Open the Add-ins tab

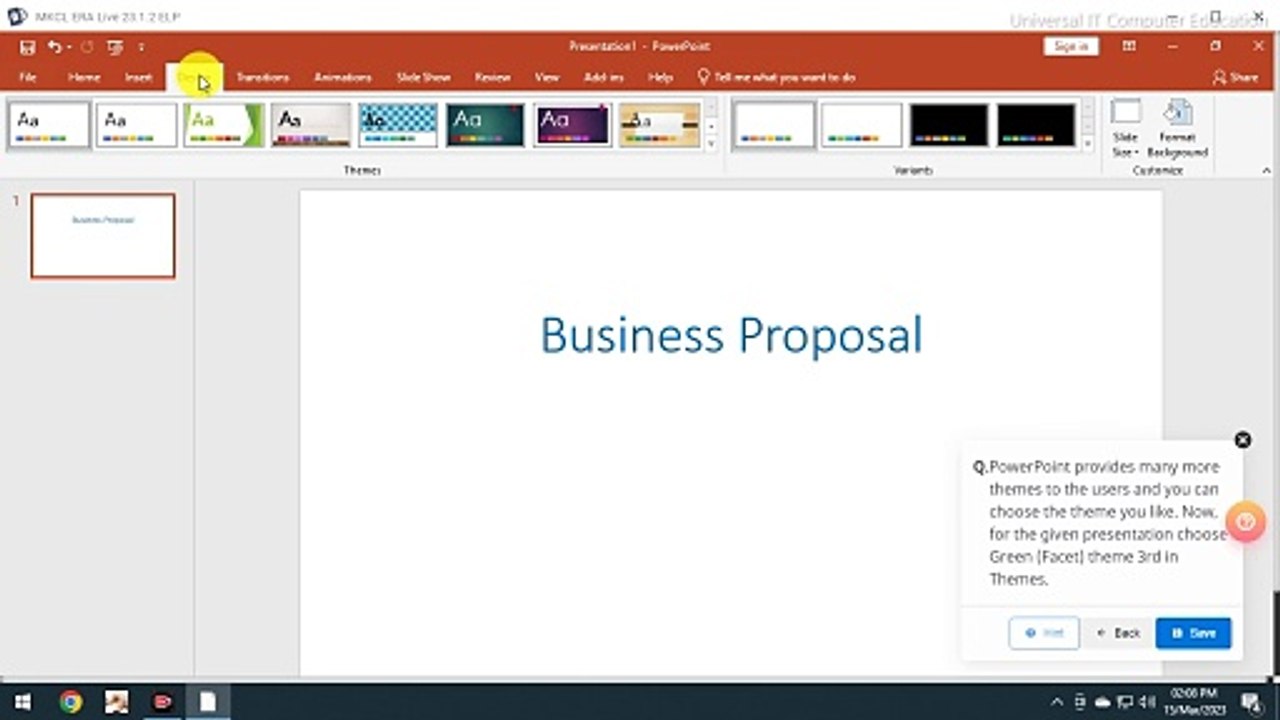coord(604,77)
